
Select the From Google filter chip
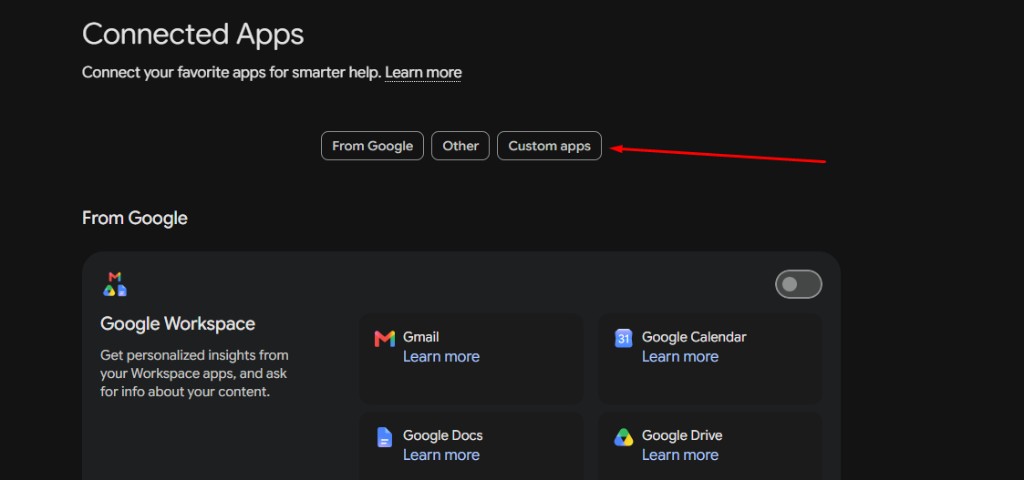coord(372,146)
